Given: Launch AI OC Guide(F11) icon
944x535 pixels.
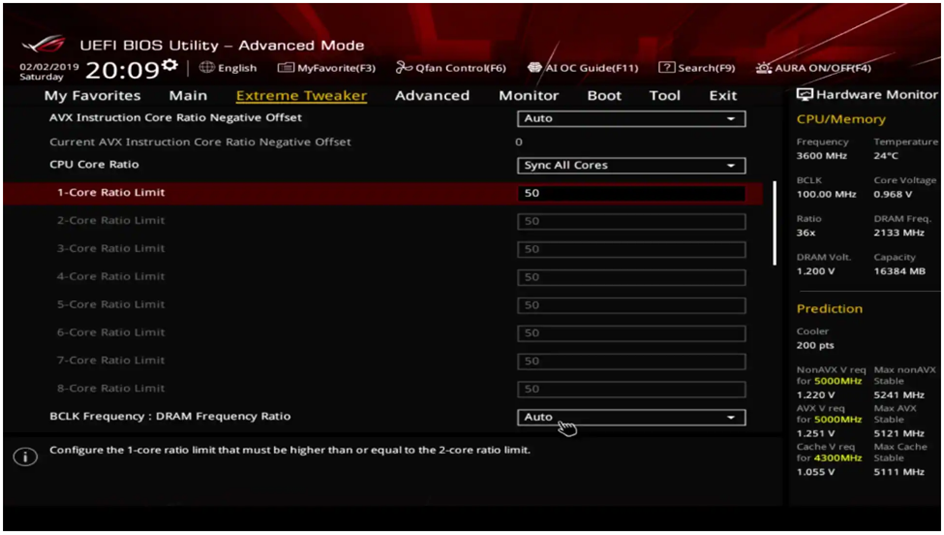Looking at the screenshot, I should tap(534, 67).
